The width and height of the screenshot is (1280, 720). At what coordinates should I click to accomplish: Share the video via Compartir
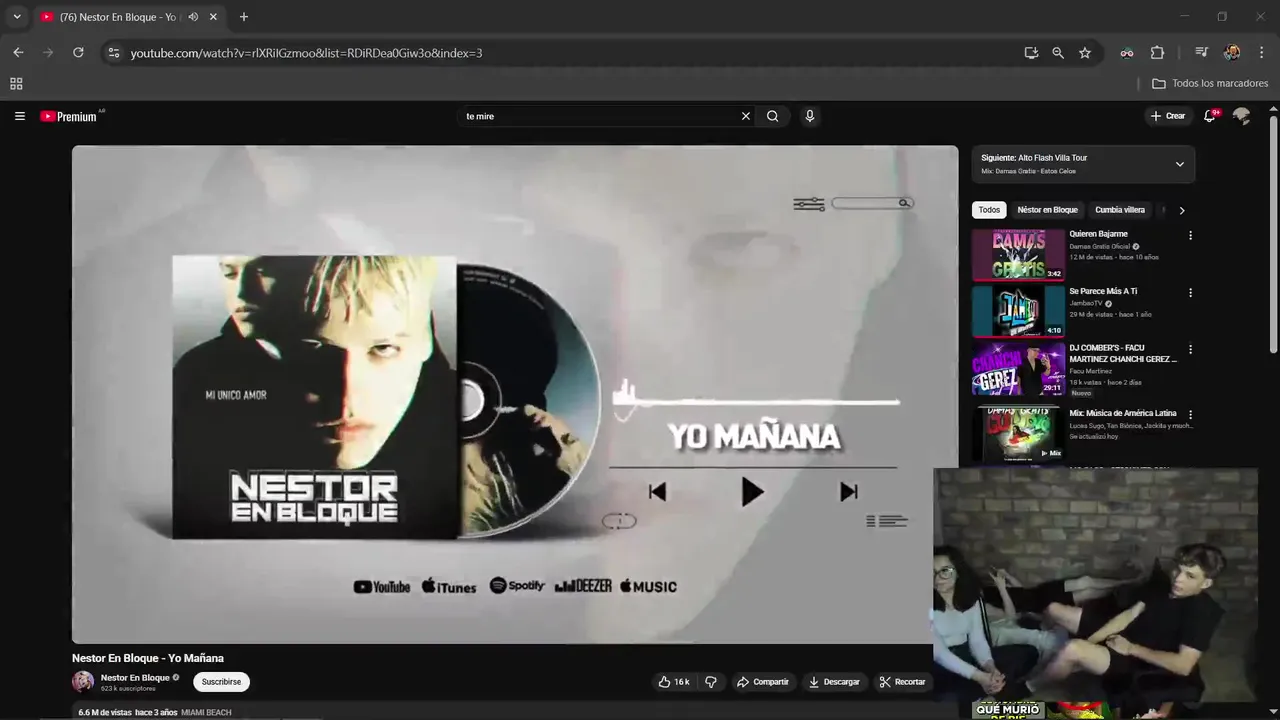coord(763,682)
